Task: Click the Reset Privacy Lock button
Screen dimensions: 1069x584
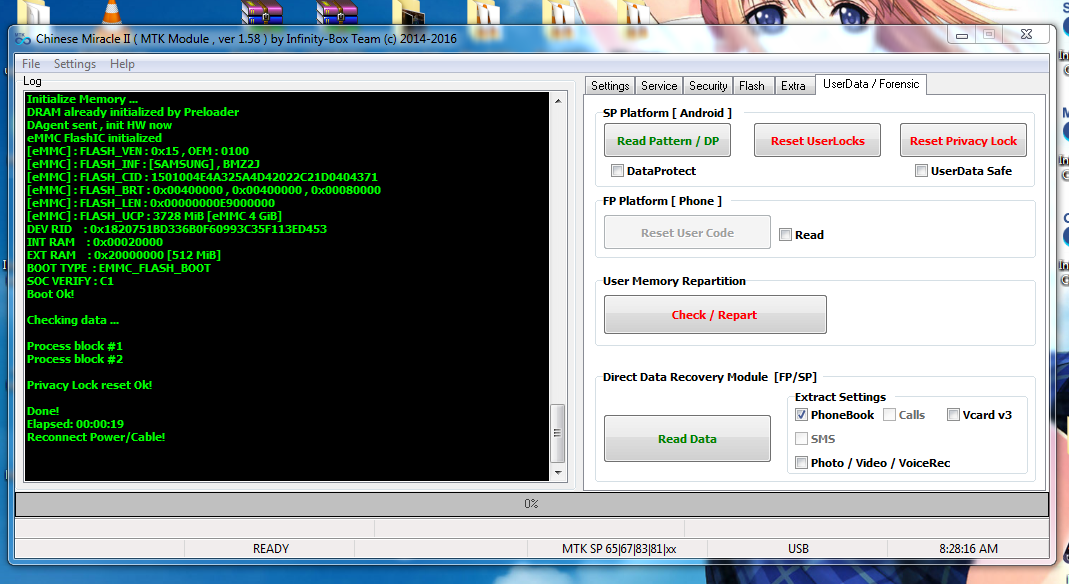Action: pyautogui.click(x=963, y=140)
